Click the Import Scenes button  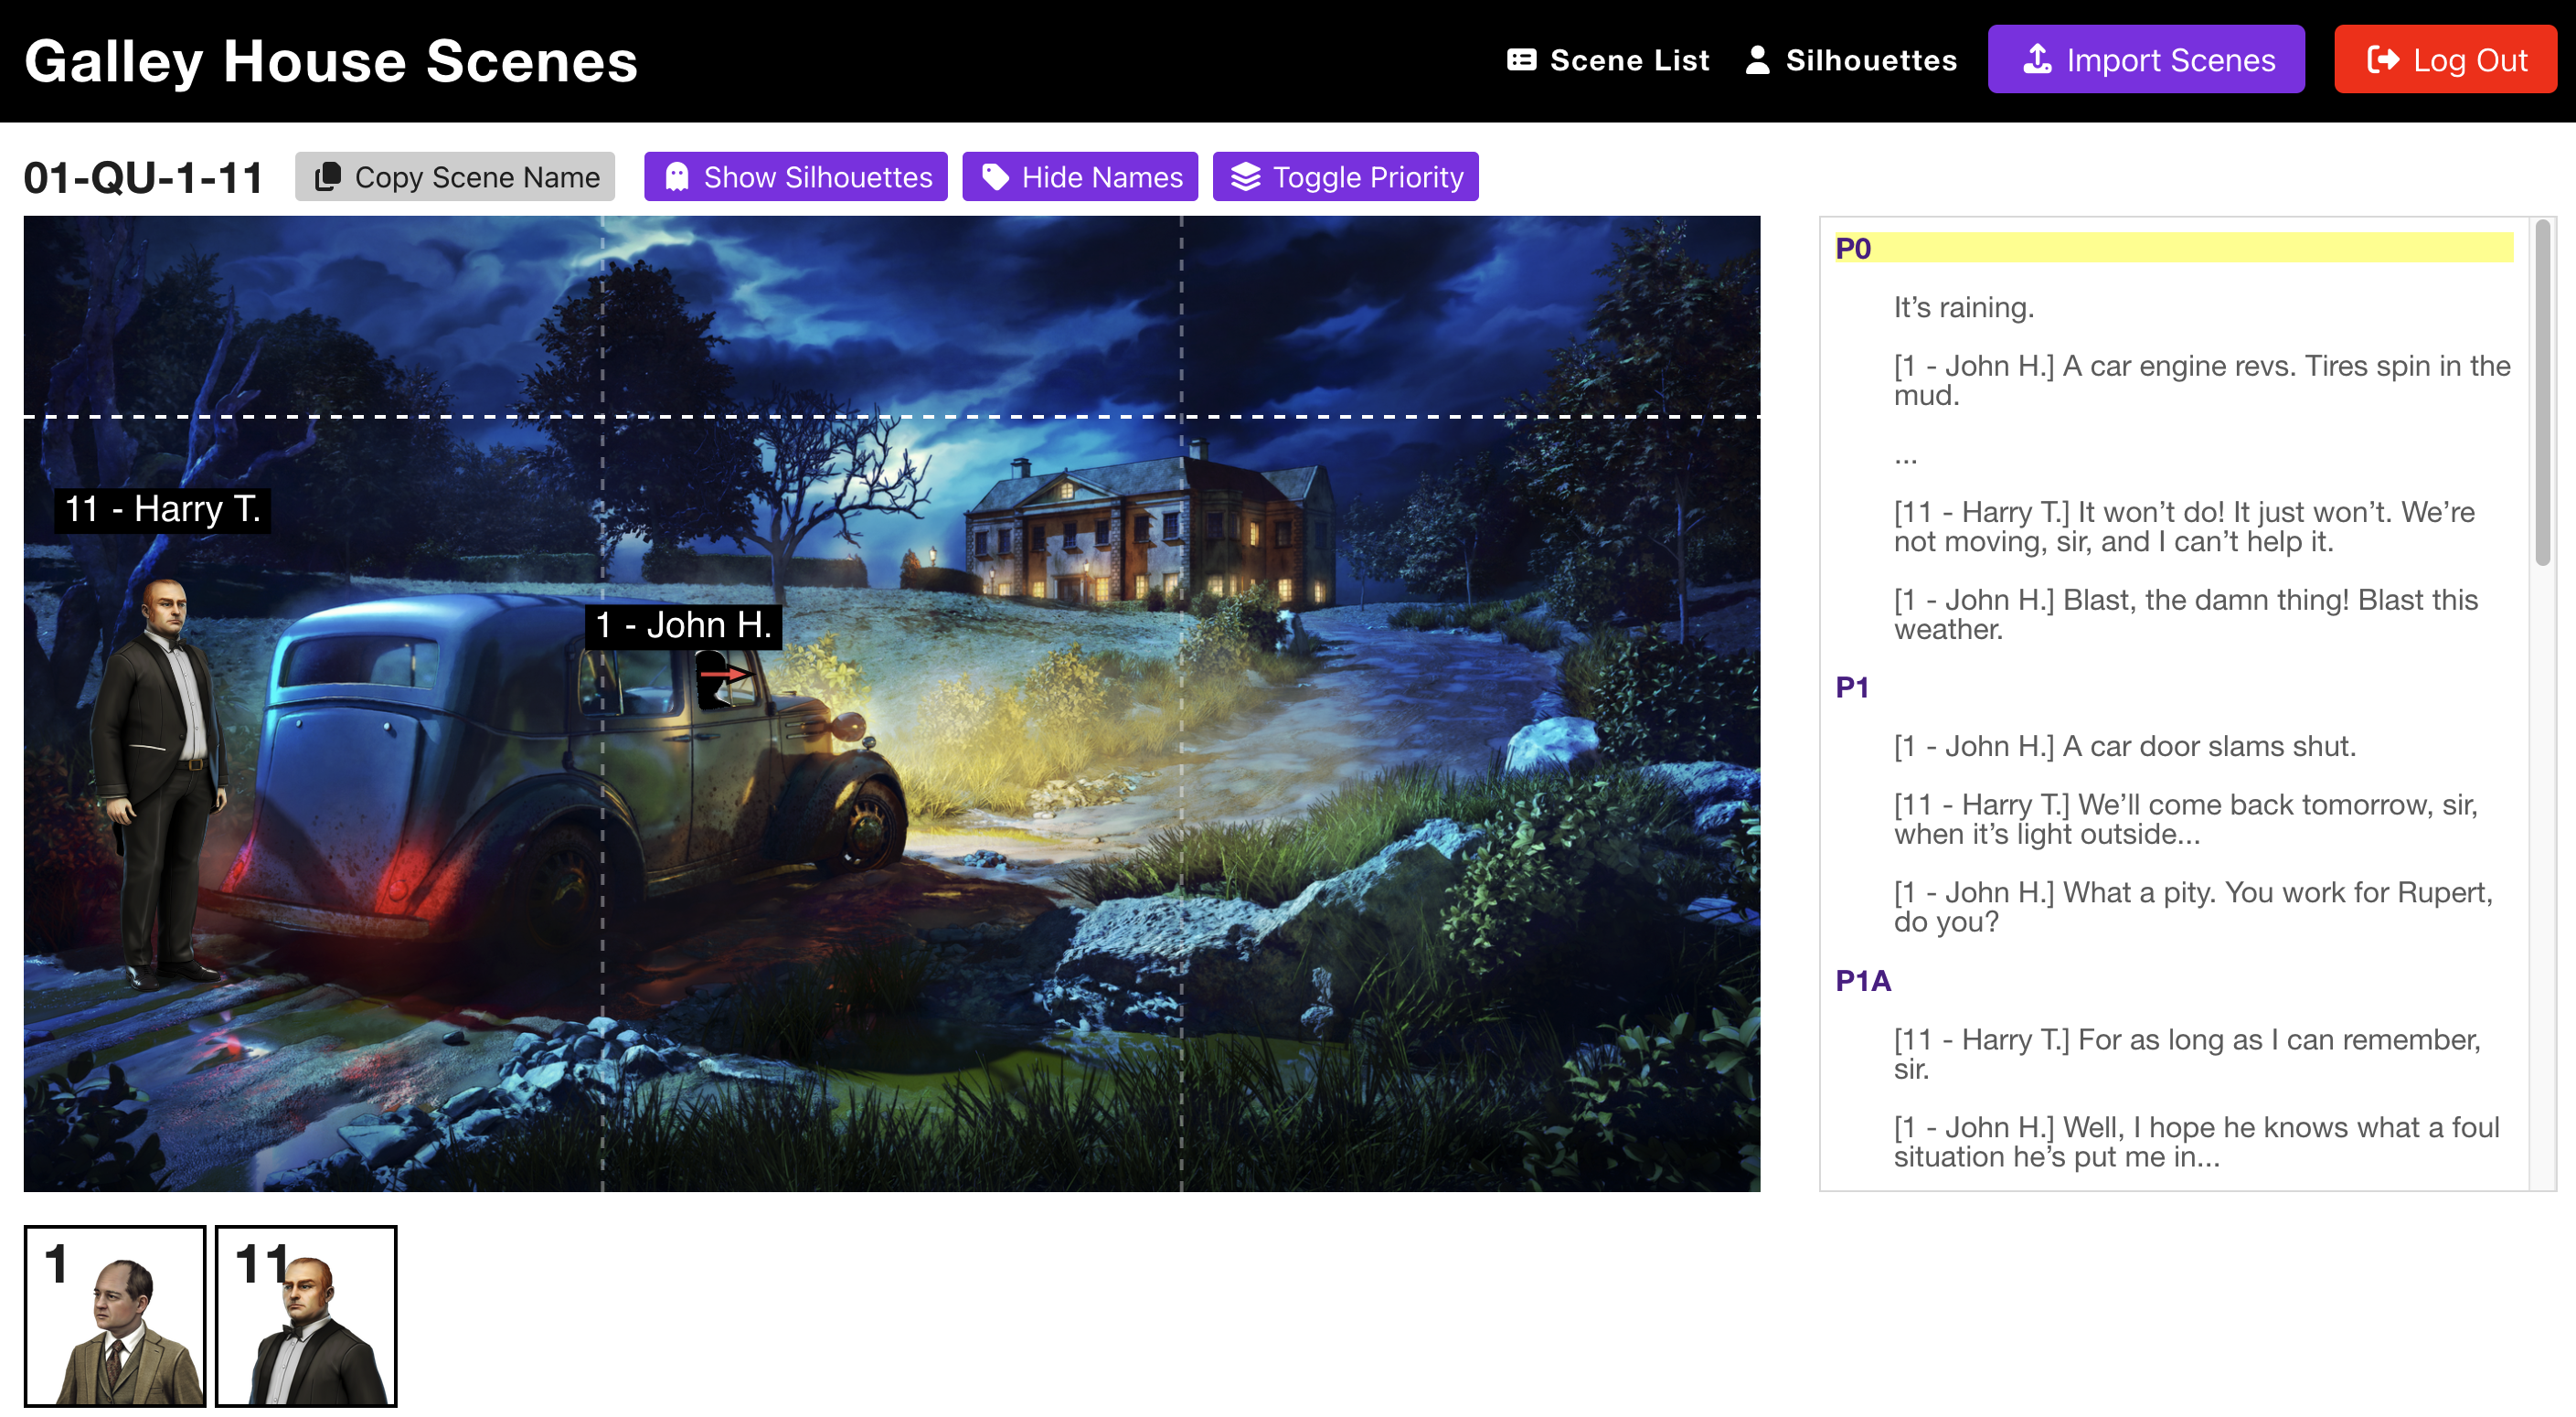(x=2146, y=60)
